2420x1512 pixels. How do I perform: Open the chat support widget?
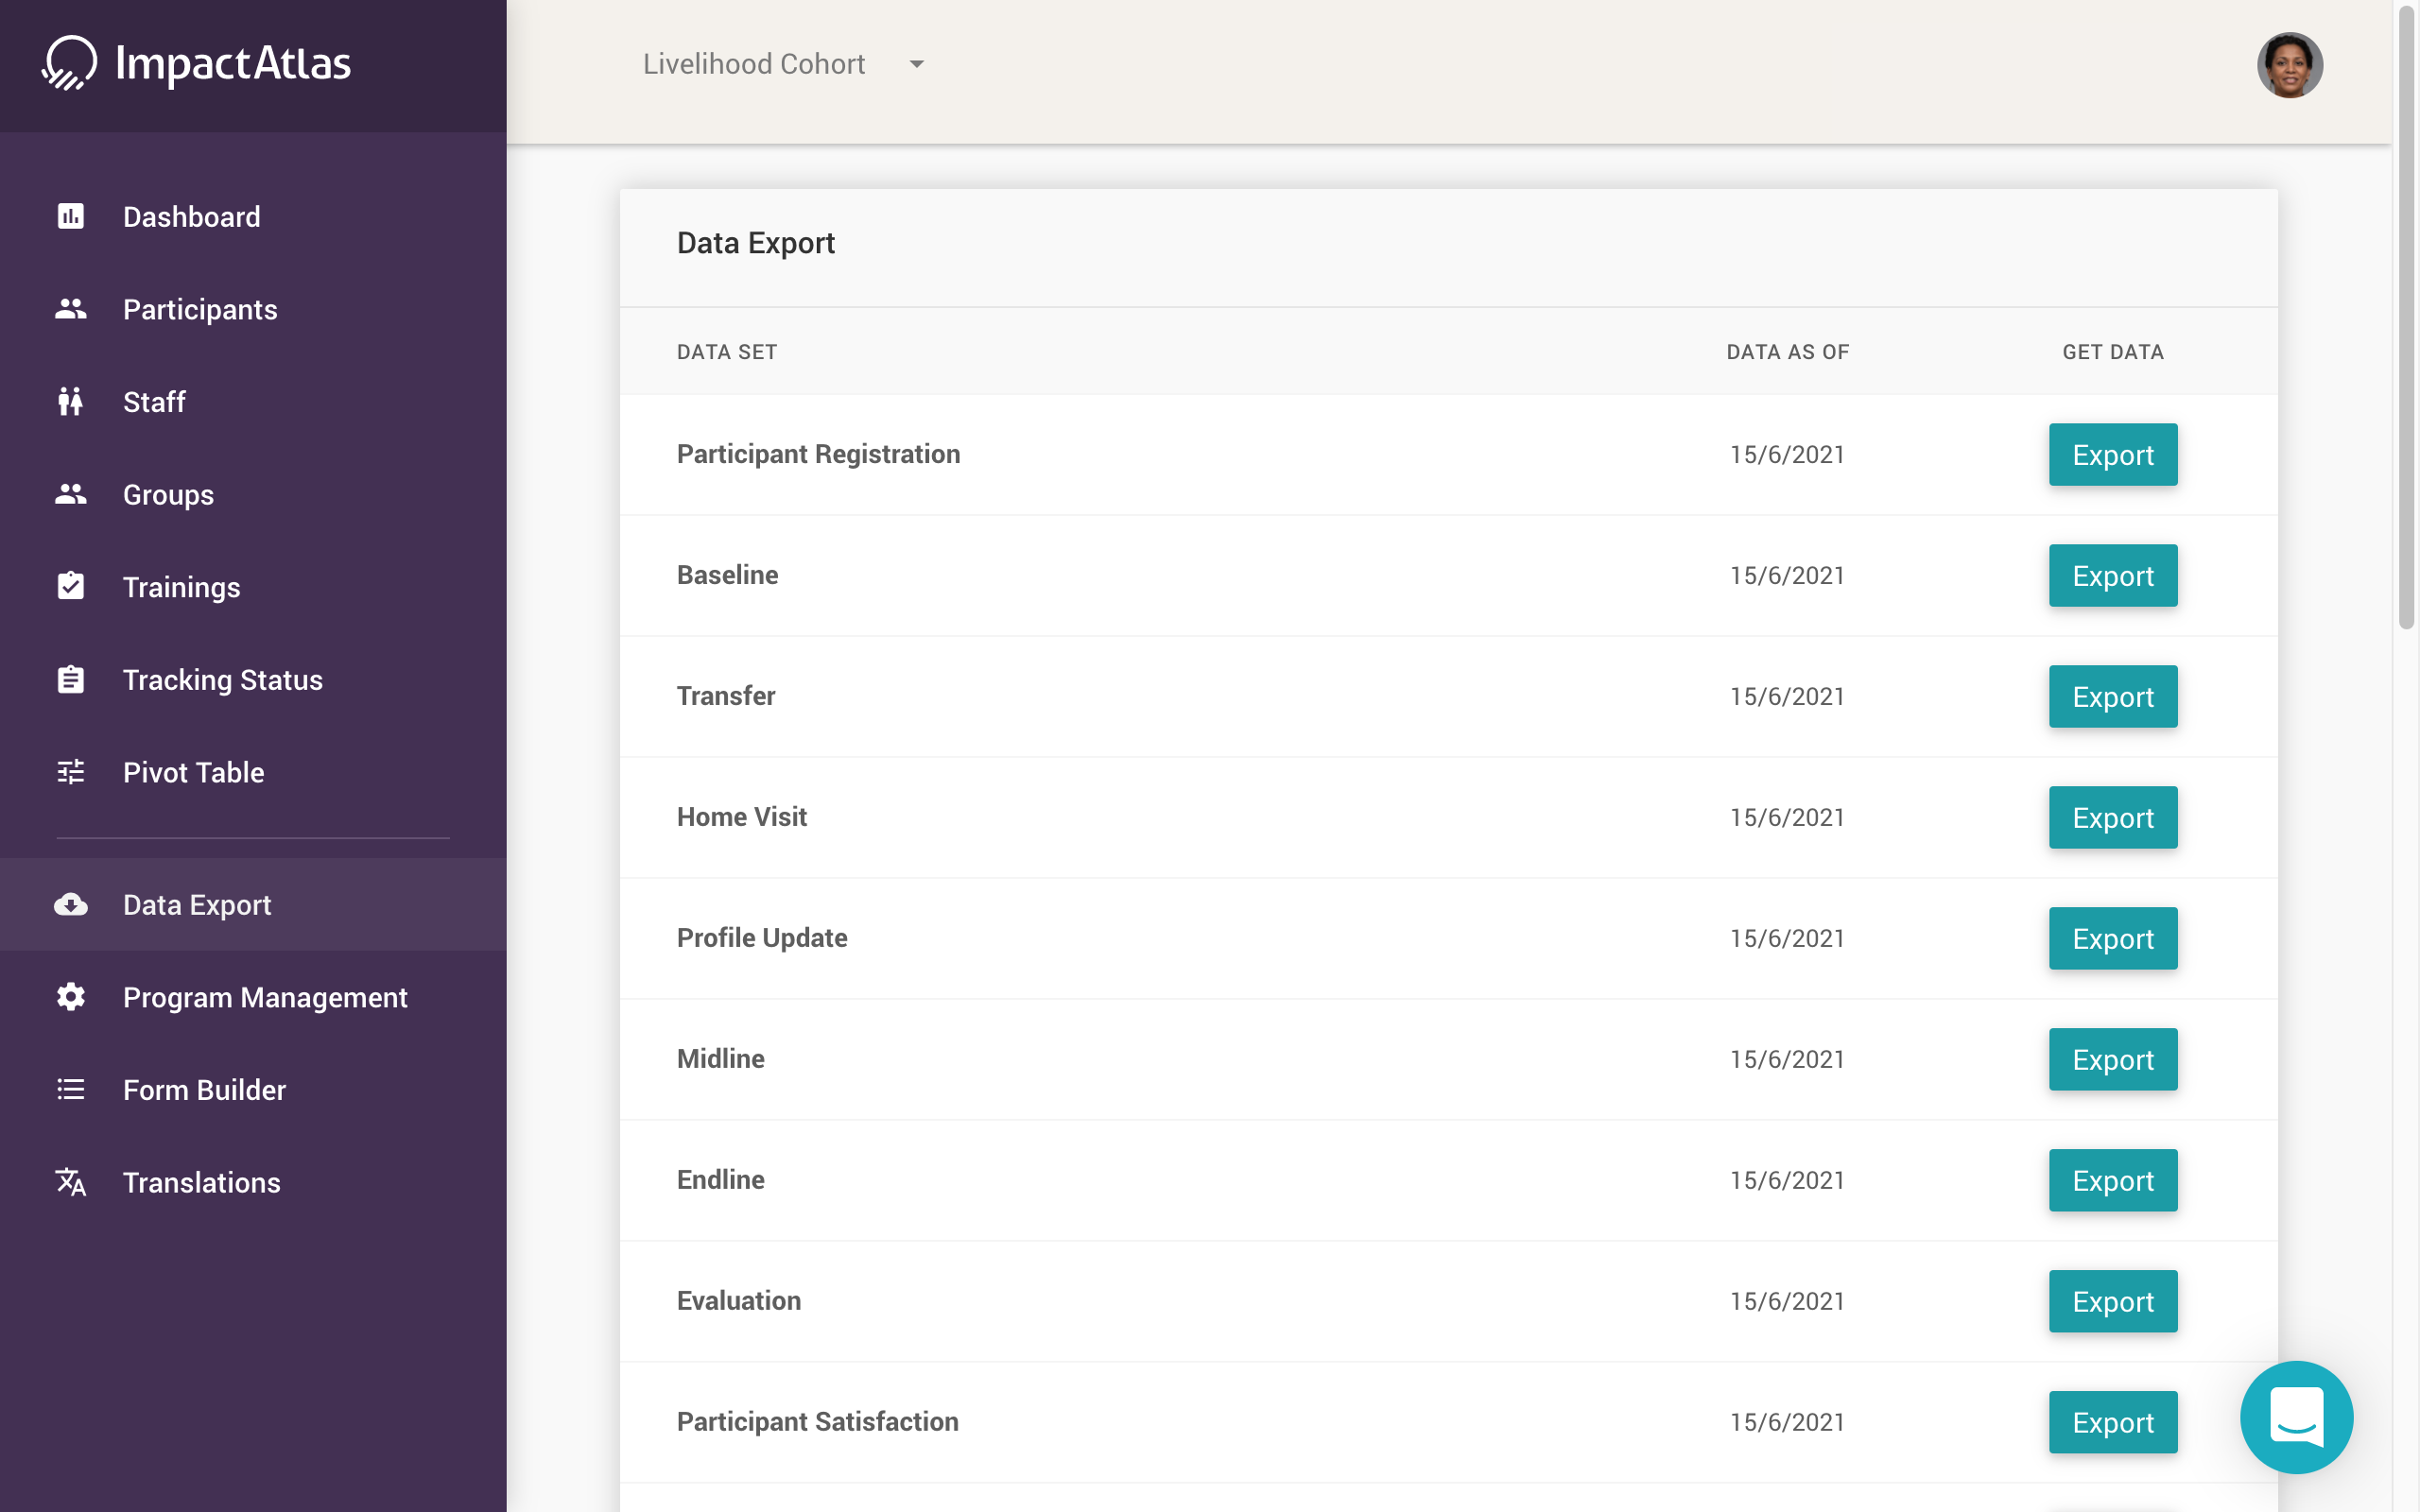pos(2296,1417)
